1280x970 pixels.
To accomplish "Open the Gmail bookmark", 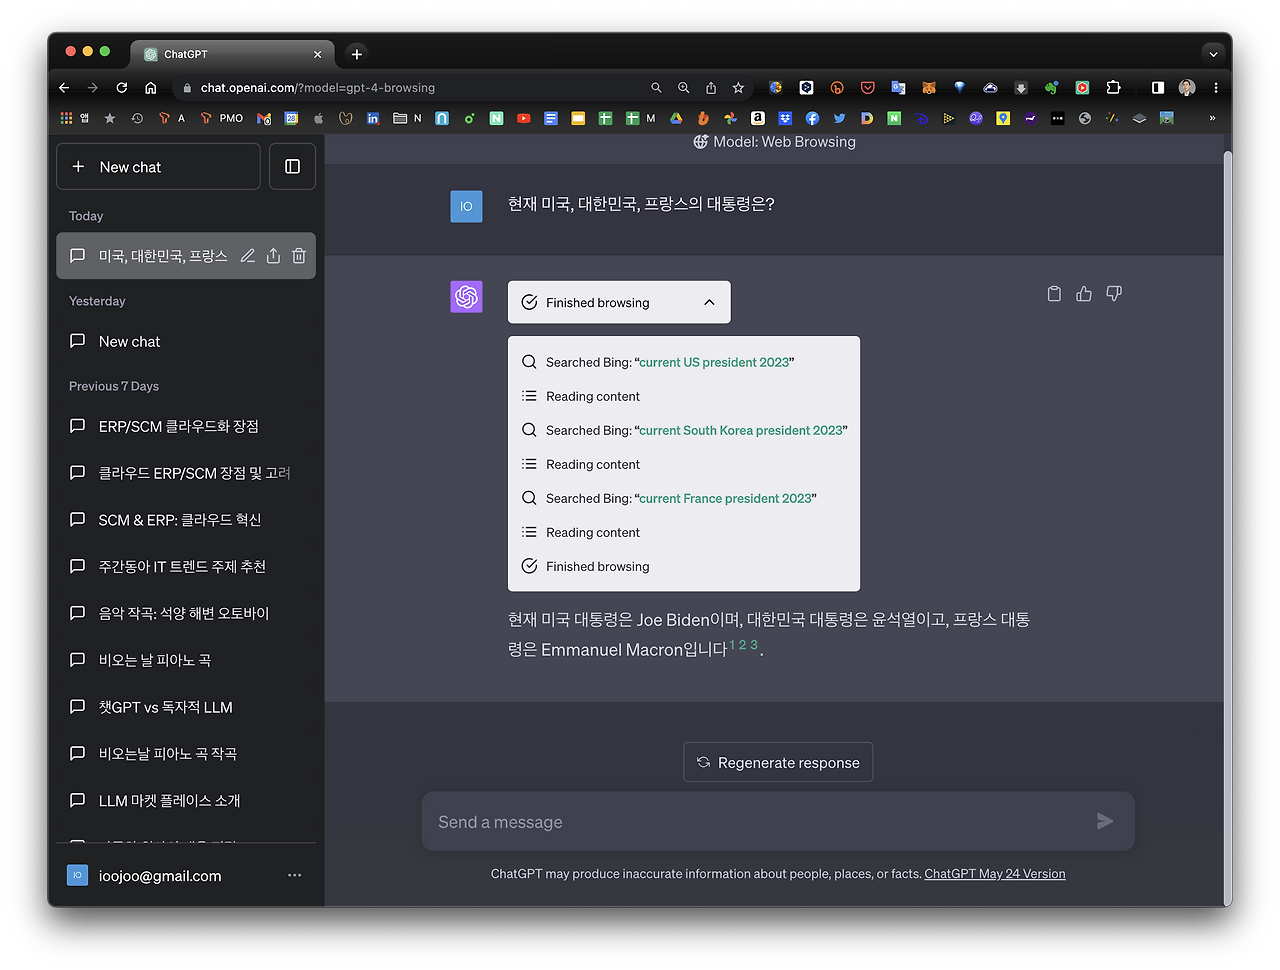I will pyautogui.click(x=264, y=118).
